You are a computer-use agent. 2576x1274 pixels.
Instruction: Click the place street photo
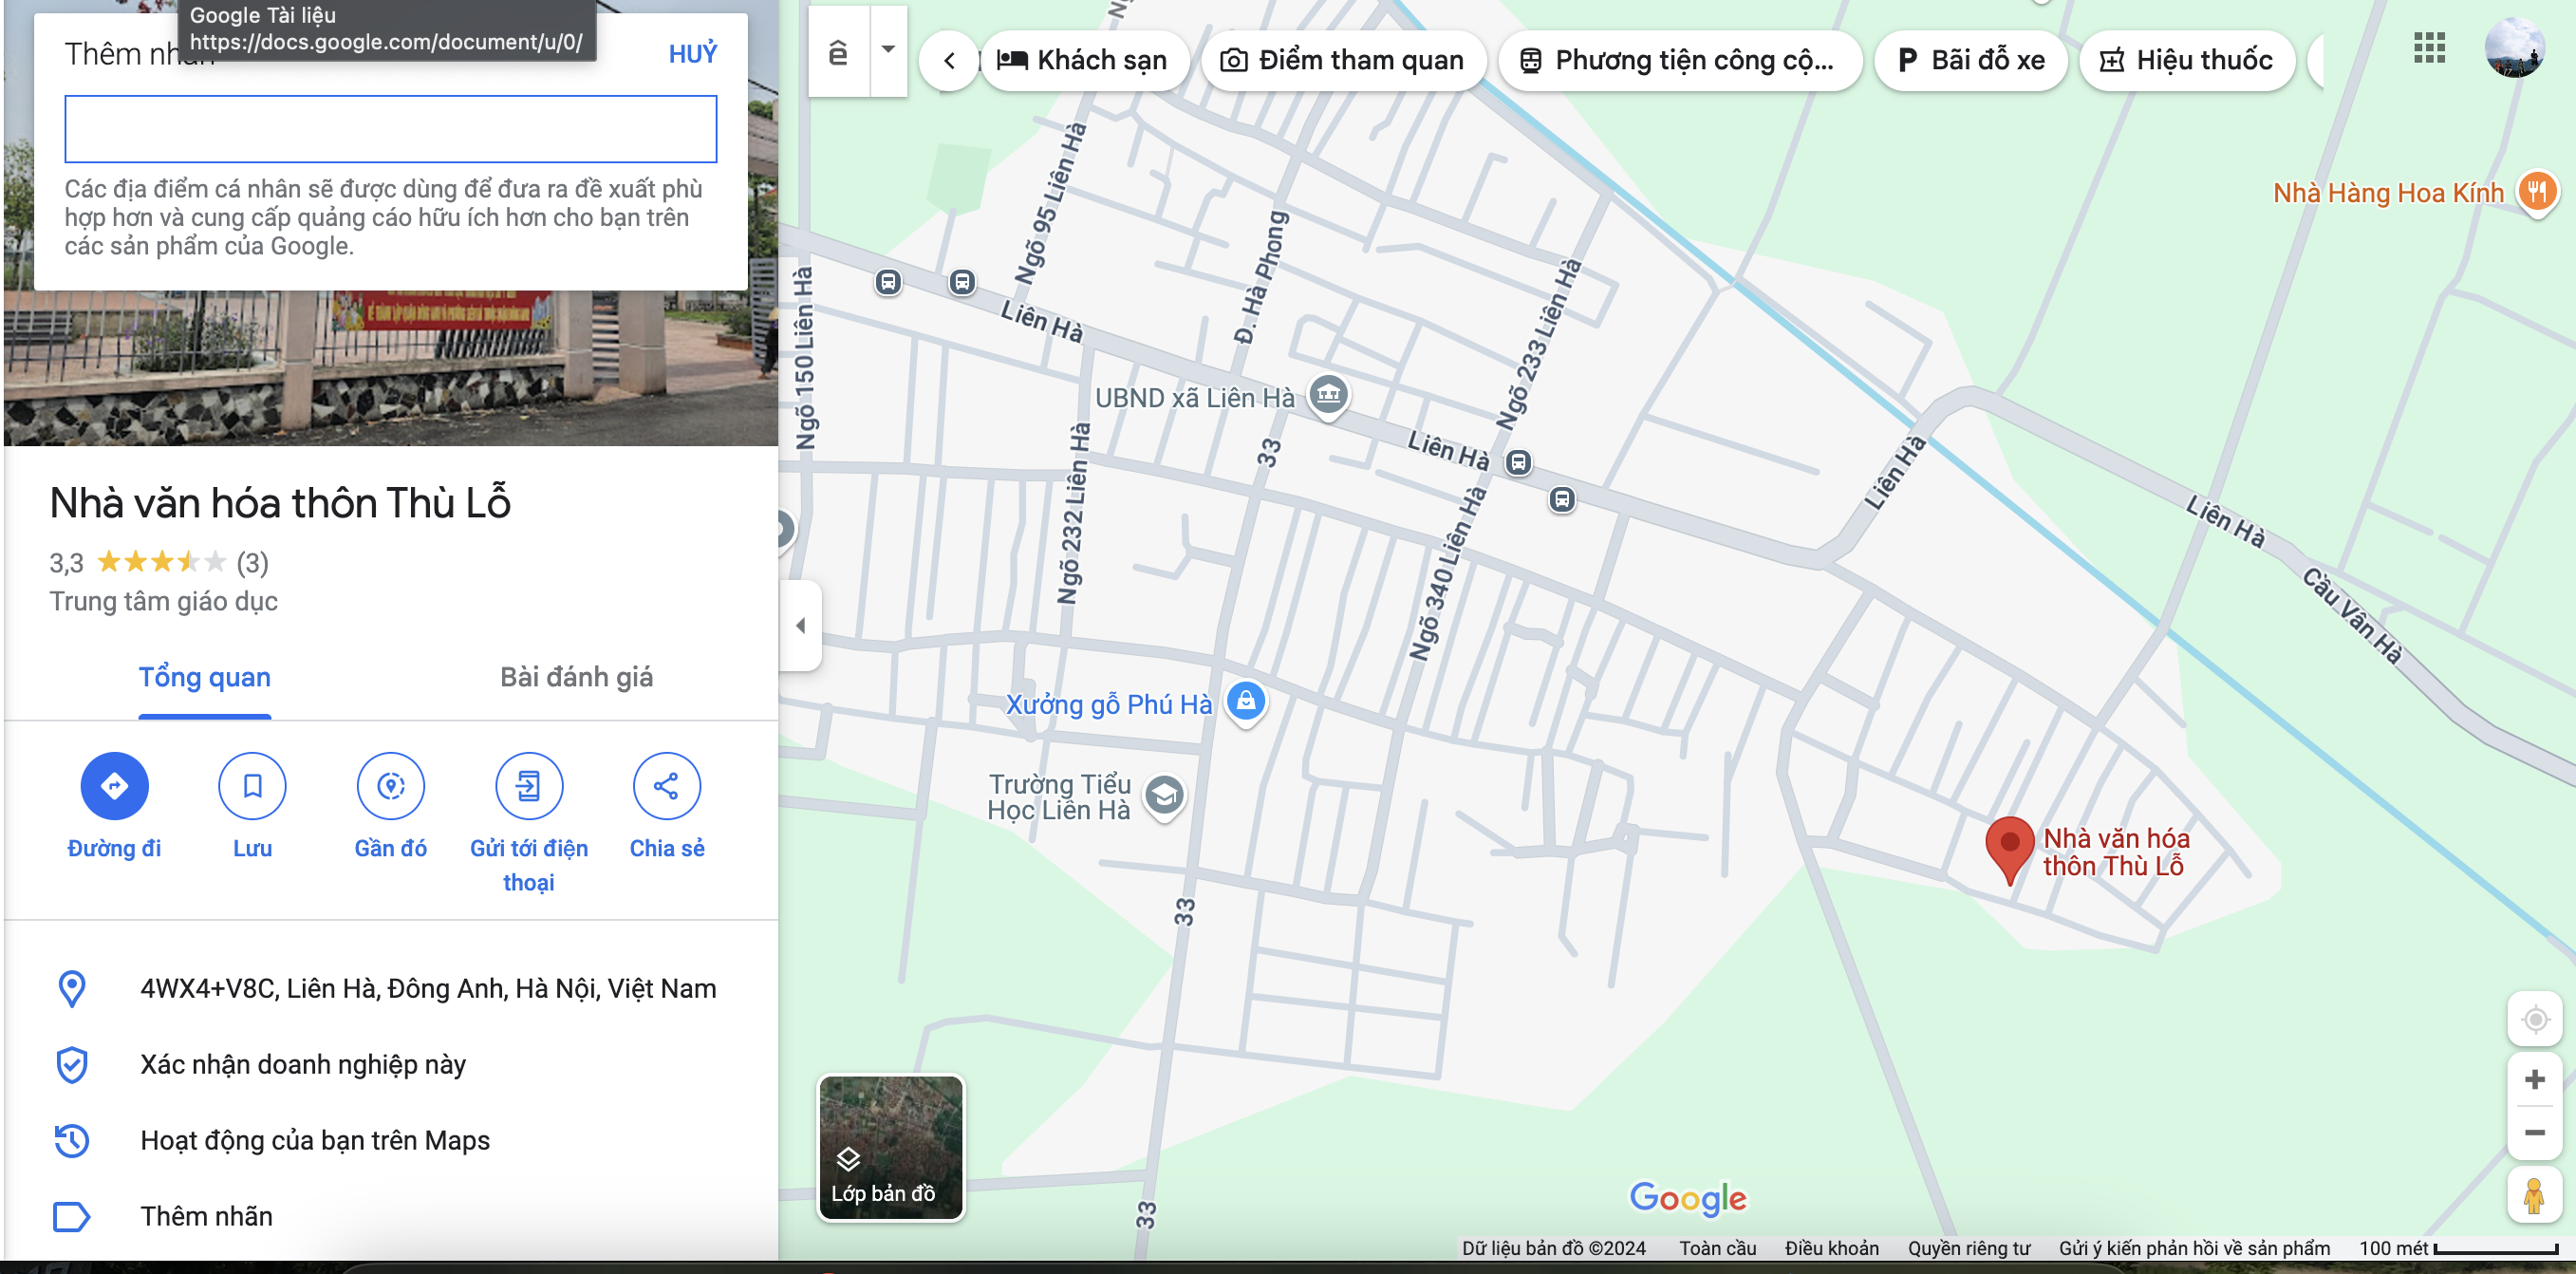tap(390, 368)
